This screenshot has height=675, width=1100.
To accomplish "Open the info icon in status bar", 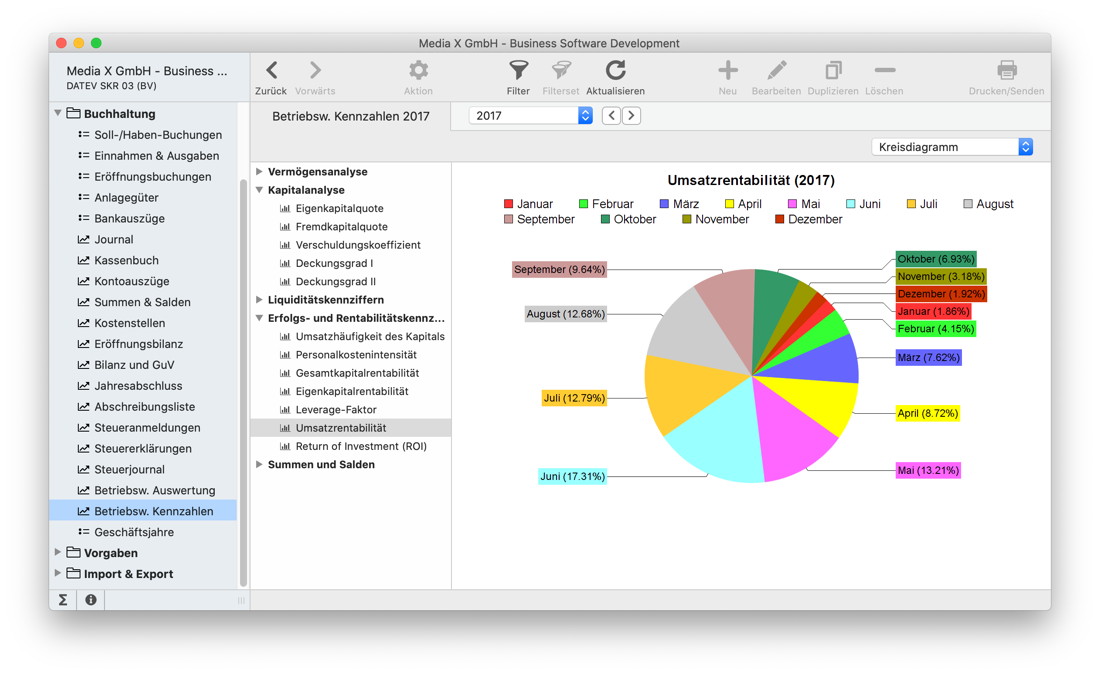I will pyautogui.click(x=91, y=600).
